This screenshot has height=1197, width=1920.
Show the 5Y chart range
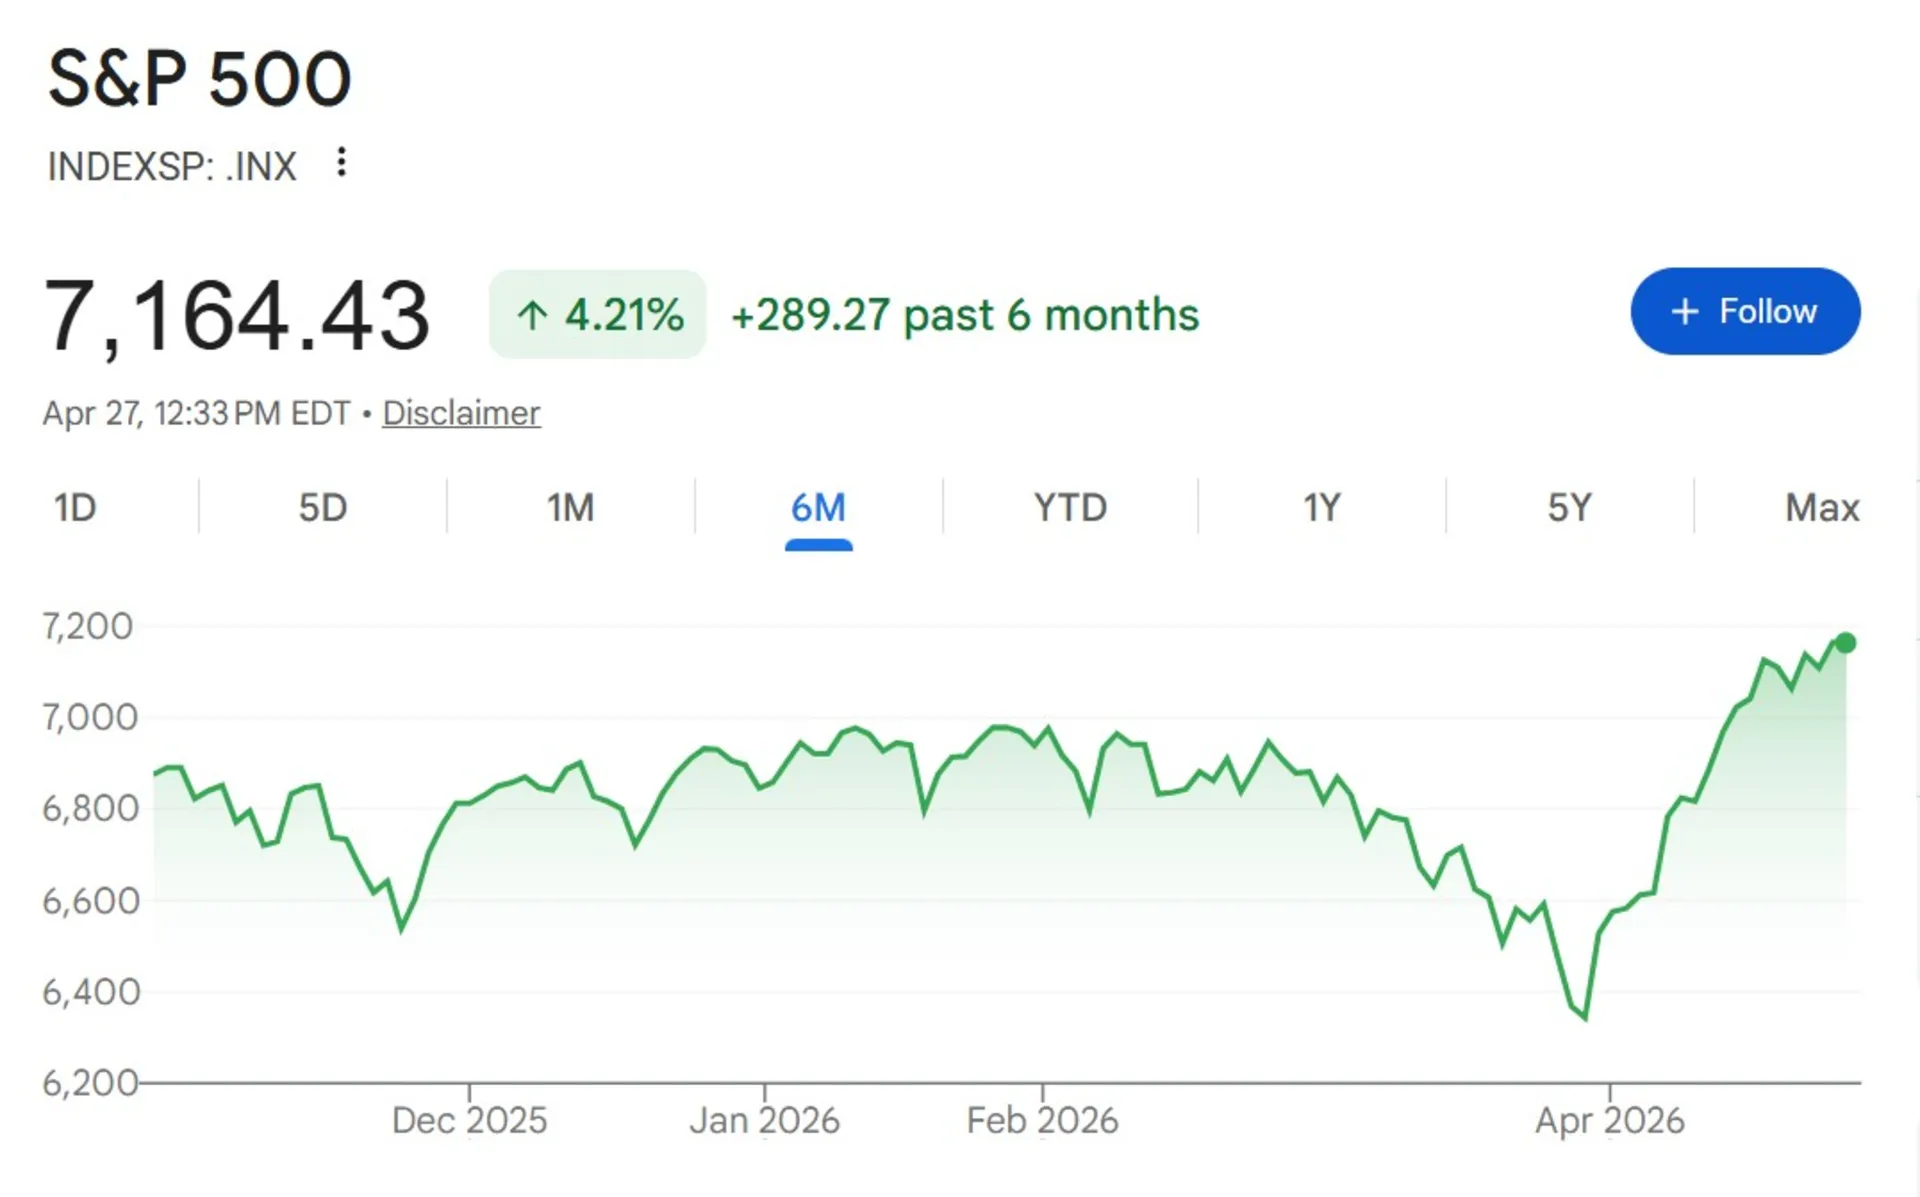pyautogui.click(x=1569, y=508)
